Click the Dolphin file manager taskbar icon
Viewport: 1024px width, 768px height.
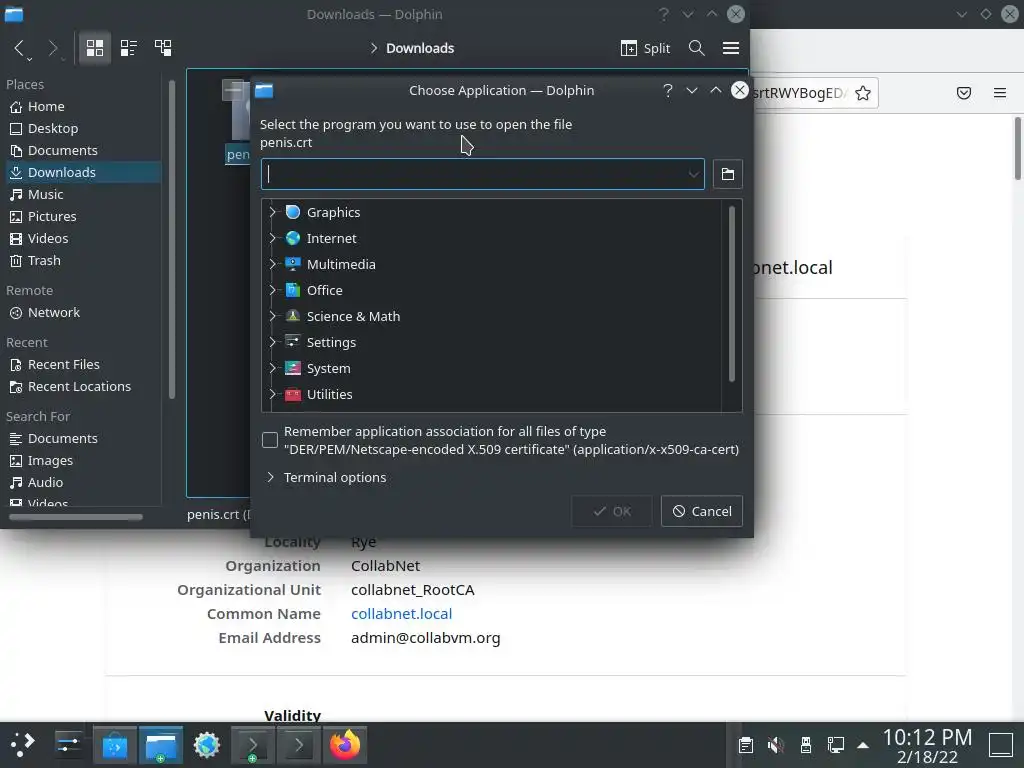161,744
